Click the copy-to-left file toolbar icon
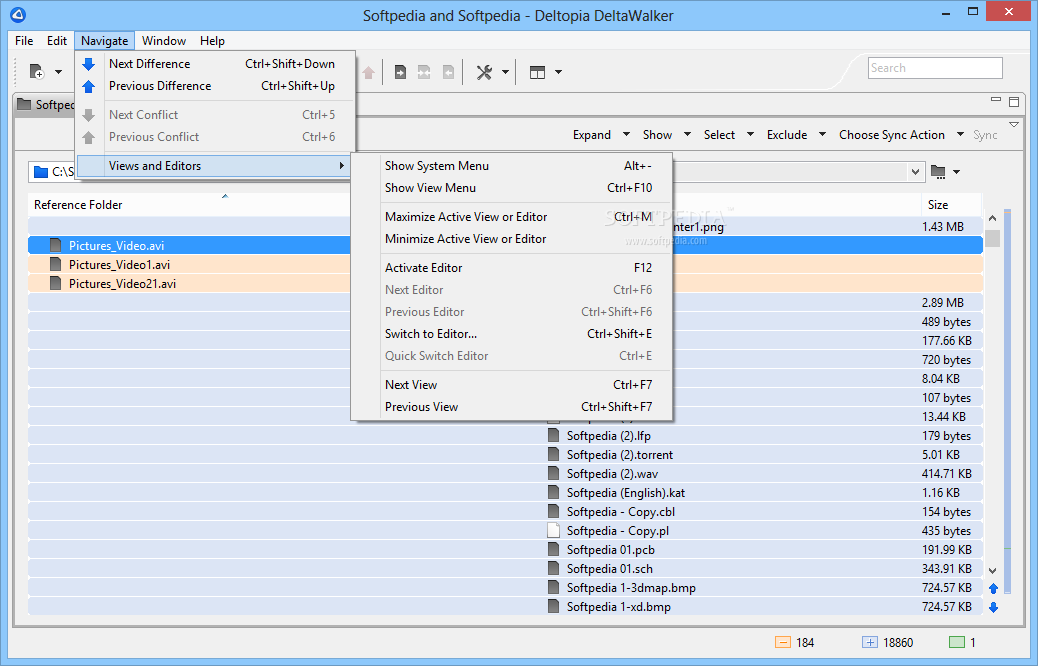 pyautogui.click(x=448, y=71)
